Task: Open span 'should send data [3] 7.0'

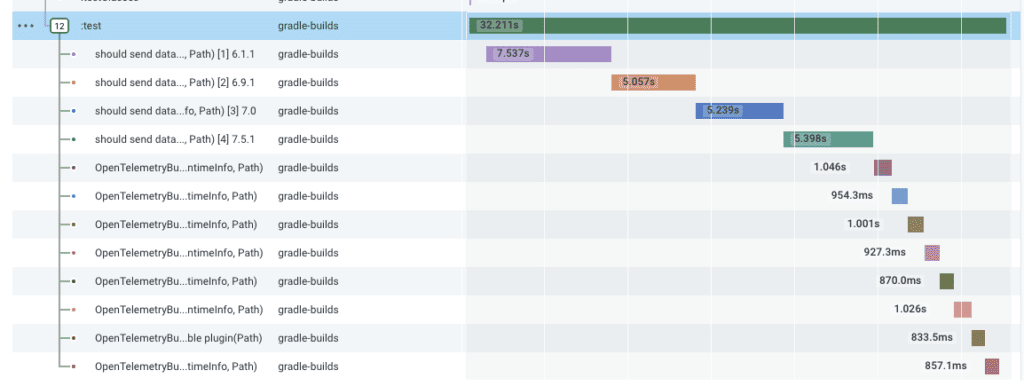Action: (175, 111)
